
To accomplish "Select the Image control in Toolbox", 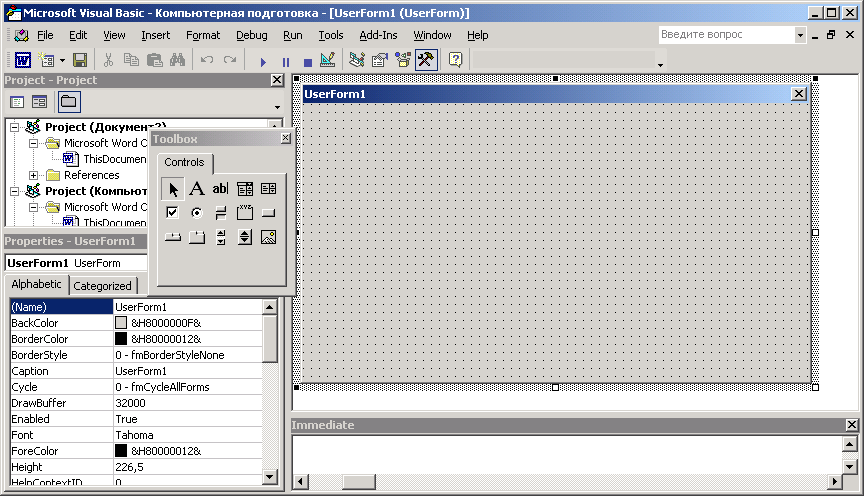I will click(x=269, y=237).
